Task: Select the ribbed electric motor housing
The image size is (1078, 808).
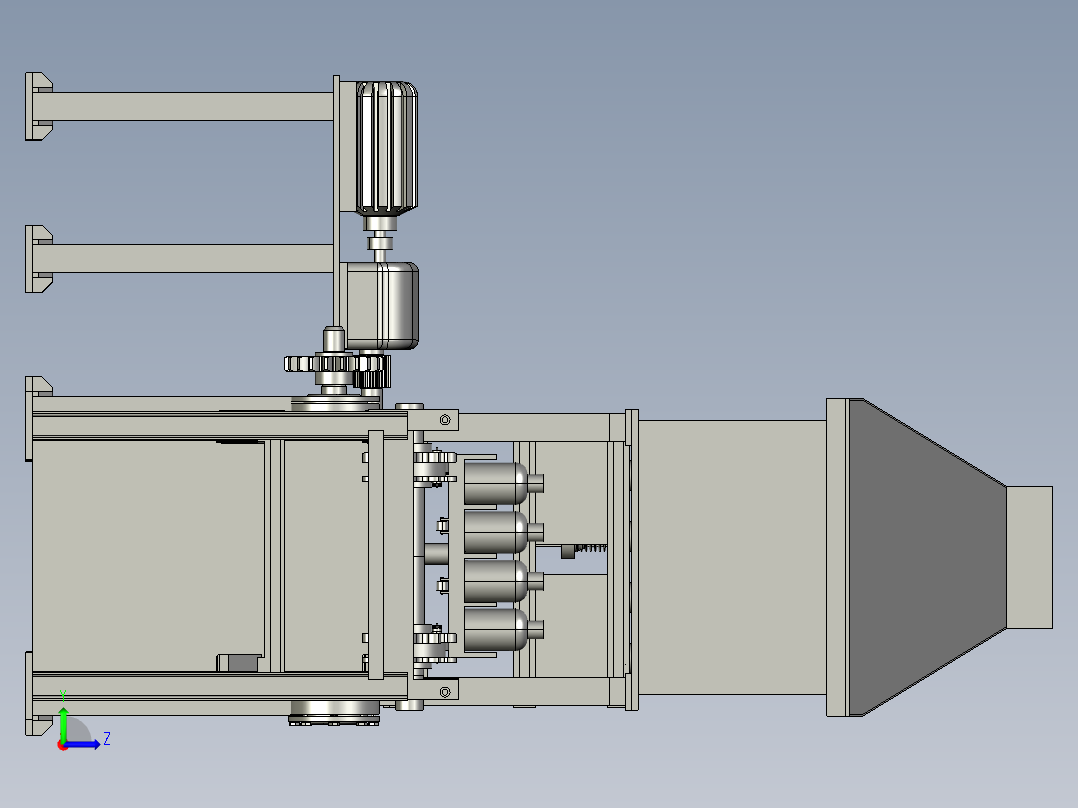Action: [x=386, y=147]
